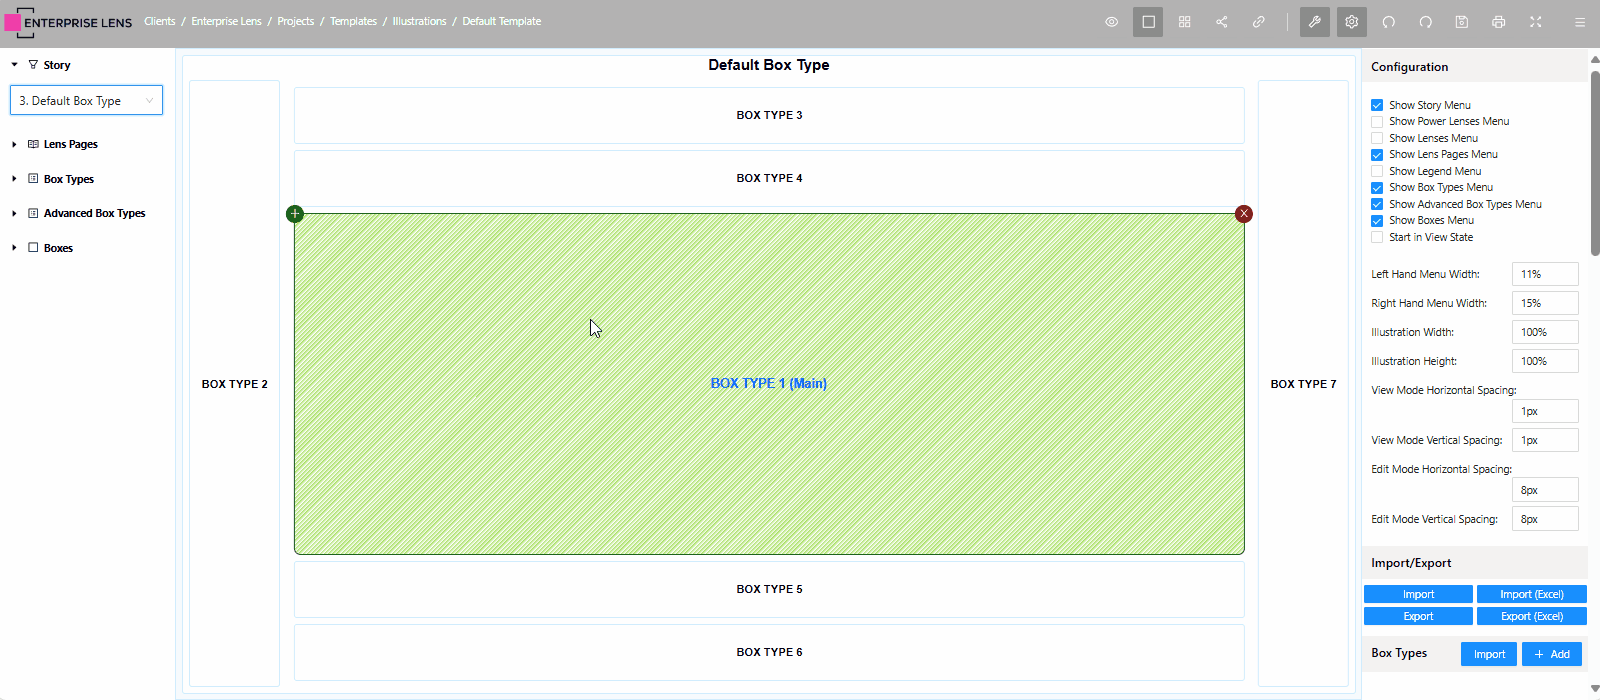The width and height of the screenshot is (1600, 700).
Task: Open the hamburger menu at top right
Action: point(1580,22)
